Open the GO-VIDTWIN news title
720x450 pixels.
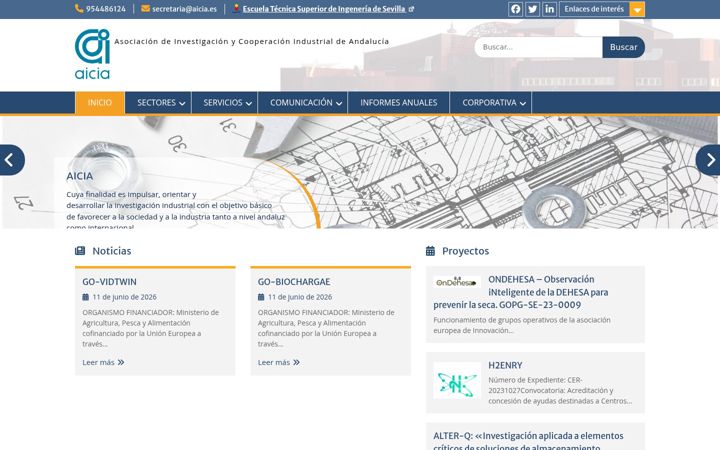click(x=109, y=281)
